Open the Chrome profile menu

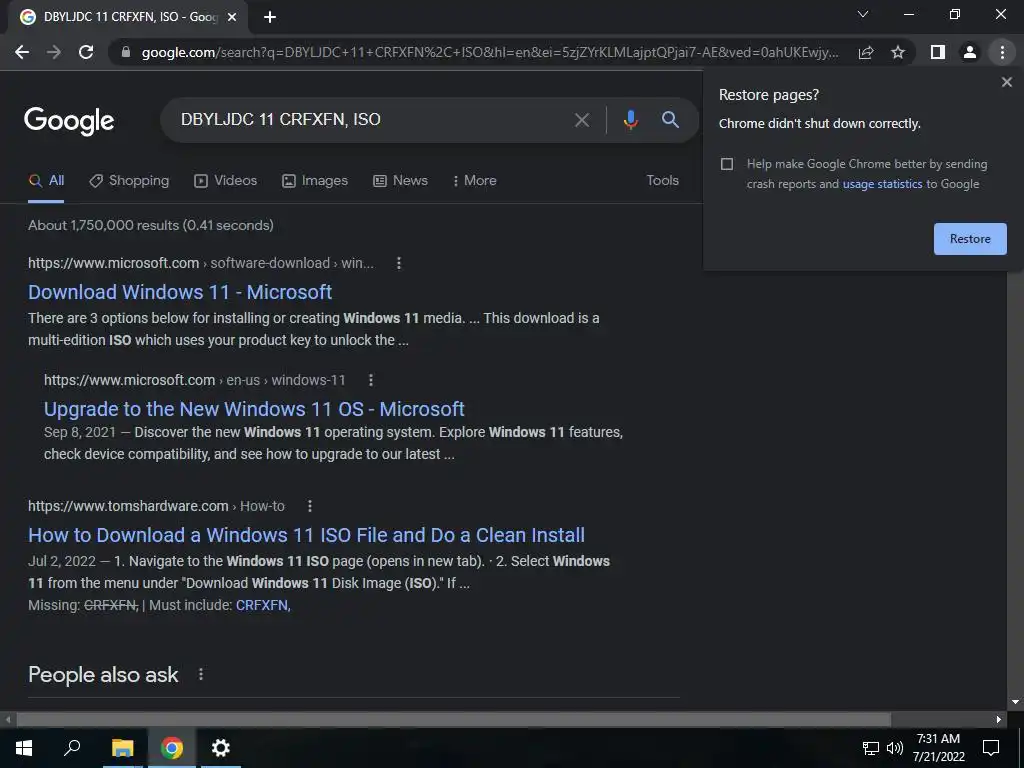pyautogui.click(x=970, y=52)
